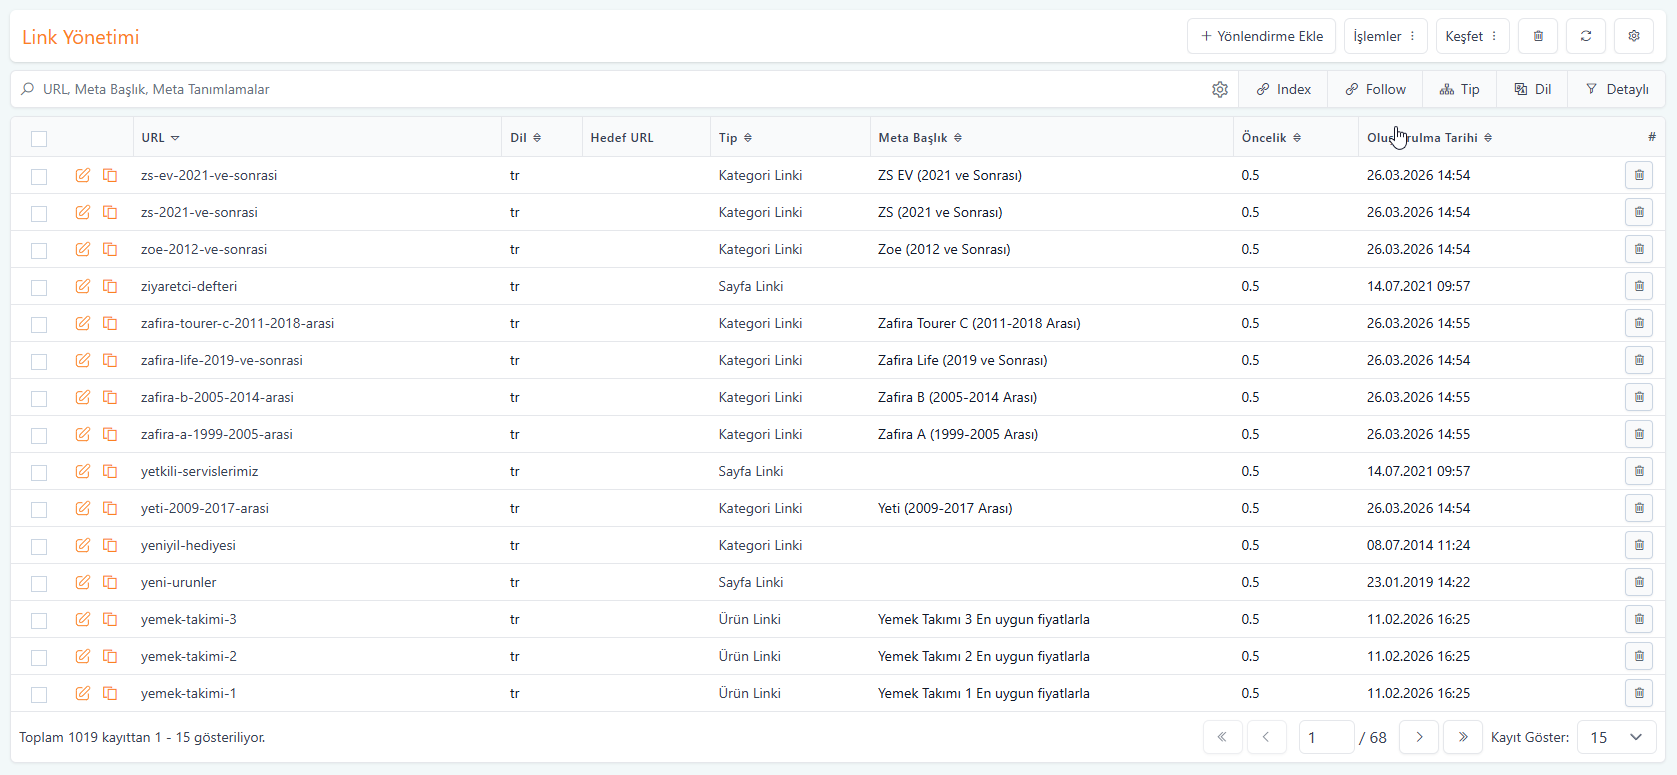Open the Kayıt Göster page size dropdown

[x=1615, y=737]
